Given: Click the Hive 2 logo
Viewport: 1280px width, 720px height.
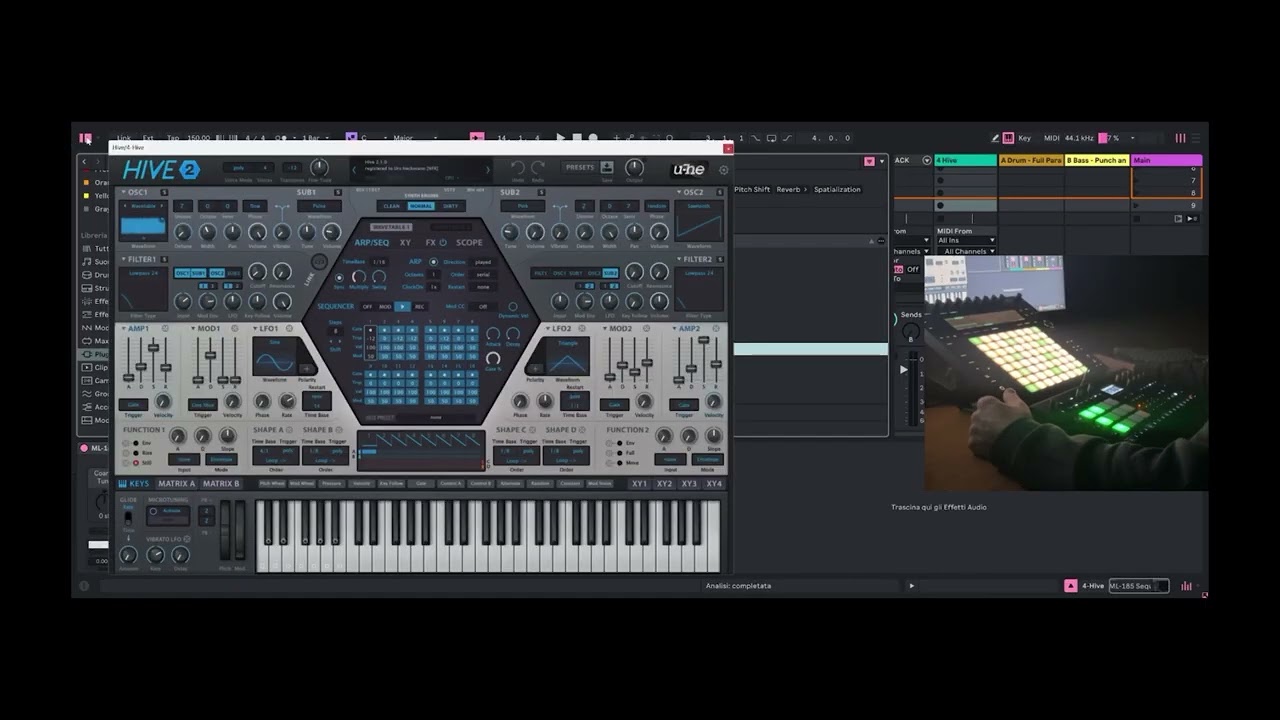Looking at the screenshot, I should [x=161, y=170].
